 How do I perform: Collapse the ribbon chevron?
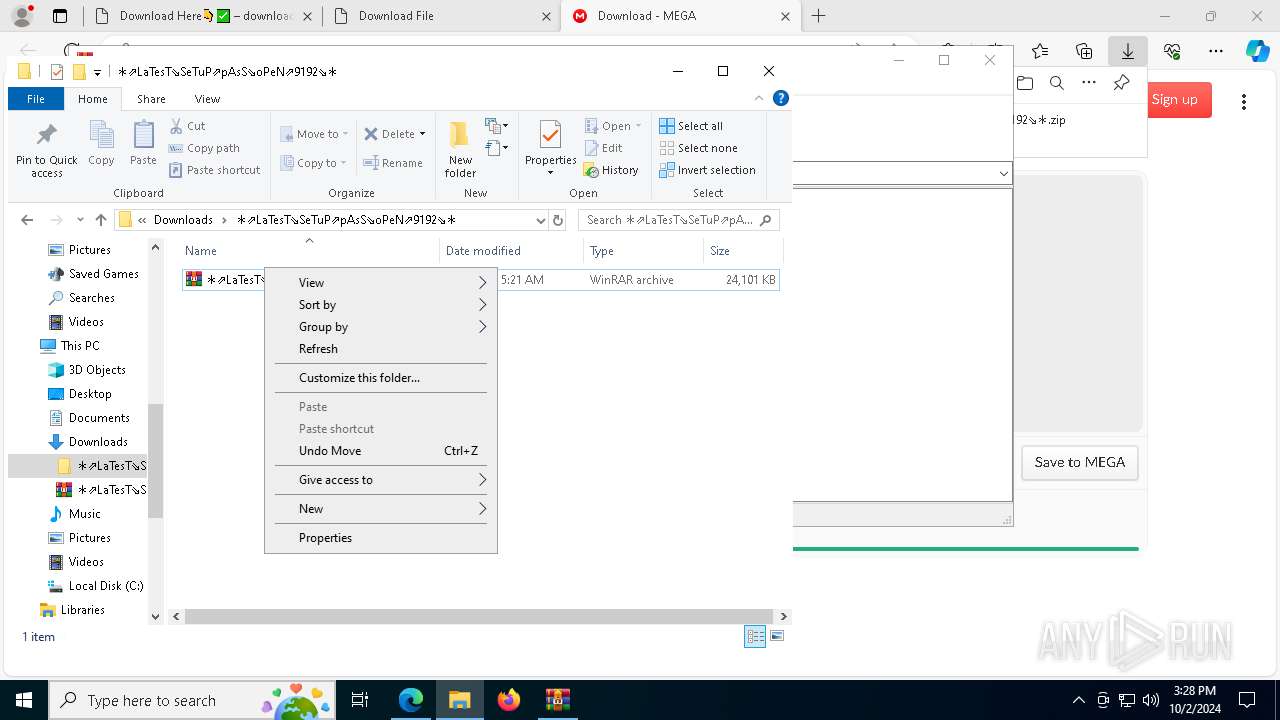(x=759, y=98)
